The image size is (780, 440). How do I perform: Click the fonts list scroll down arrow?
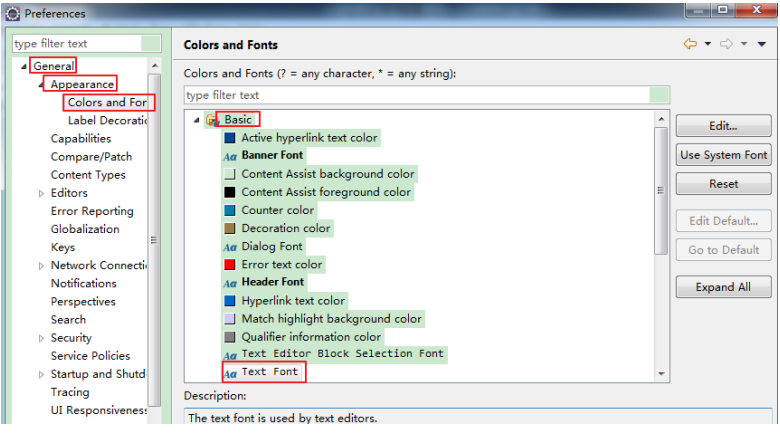click(661, 374)
